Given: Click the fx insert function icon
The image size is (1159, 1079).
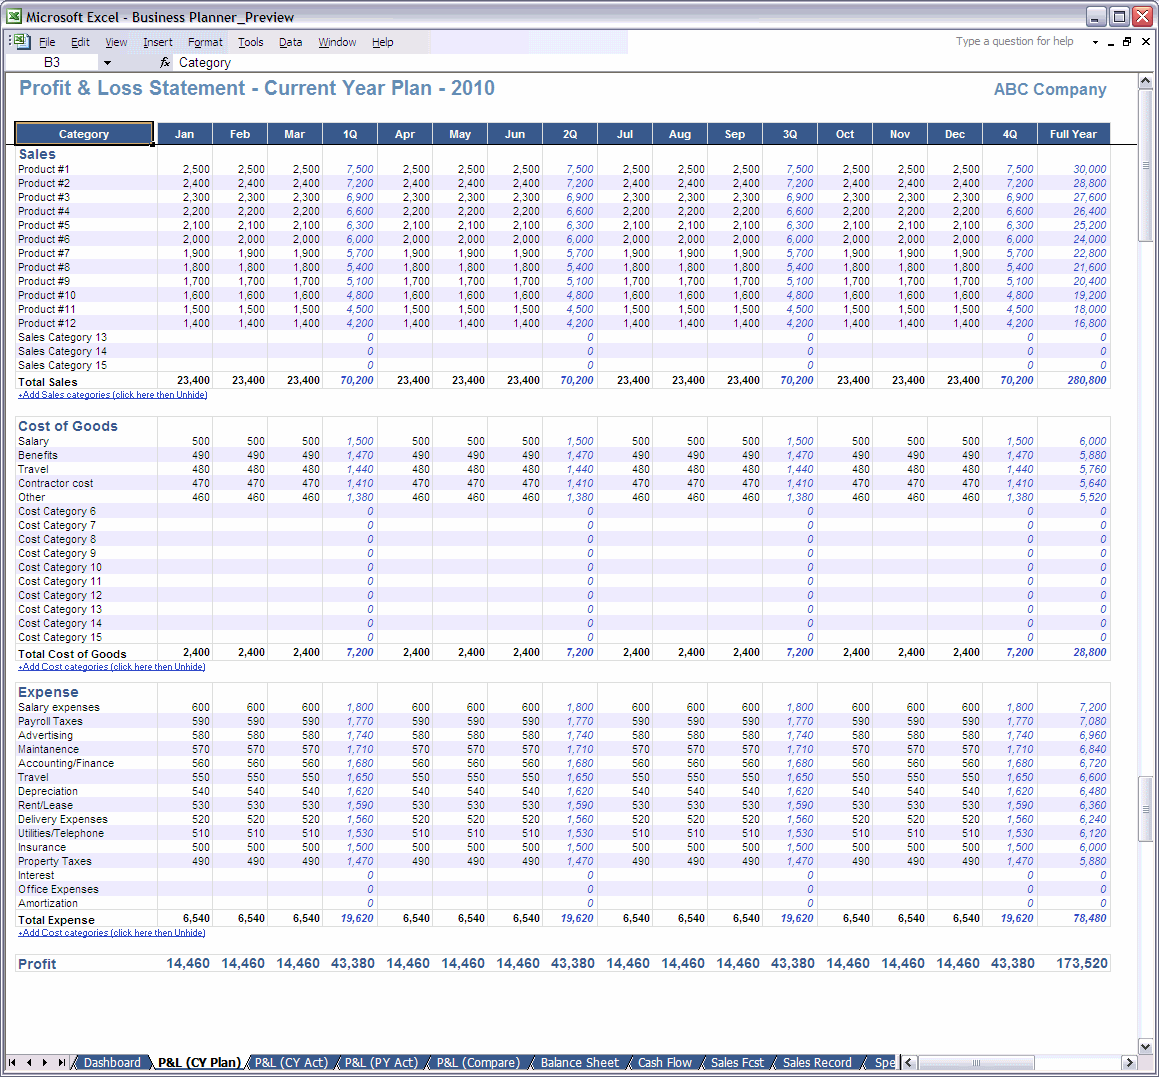Looking at the screenshot, I should (x=165, y=63).
